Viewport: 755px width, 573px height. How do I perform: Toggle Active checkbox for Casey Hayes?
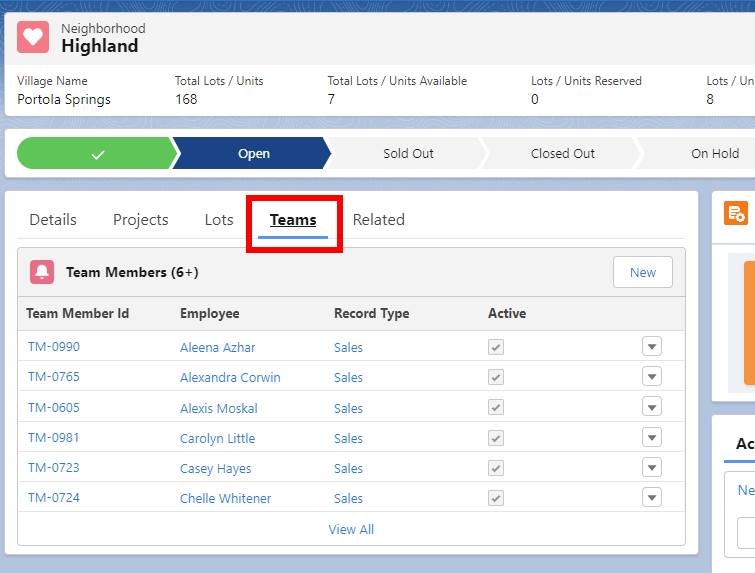pyautogui.click(x=496, y=468)
